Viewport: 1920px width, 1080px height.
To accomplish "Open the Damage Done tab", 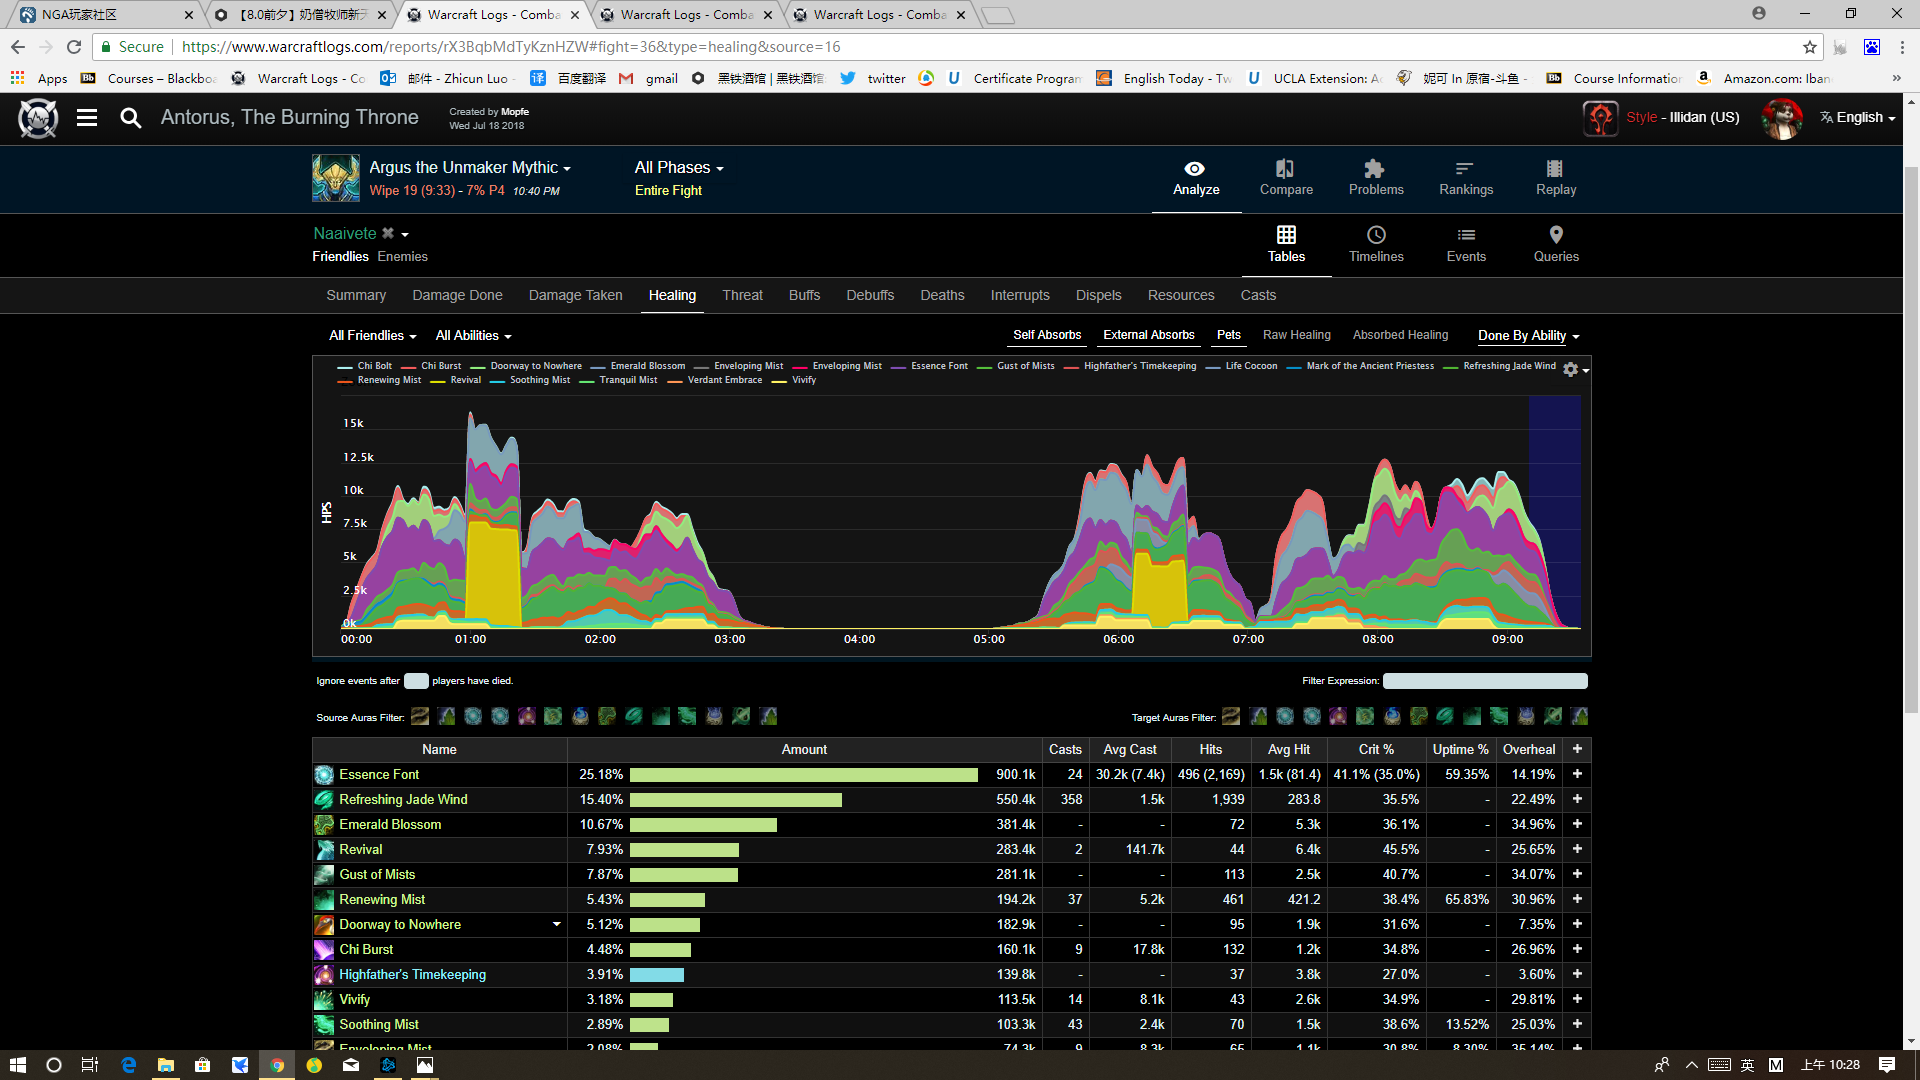I will (x=457, y=295).
